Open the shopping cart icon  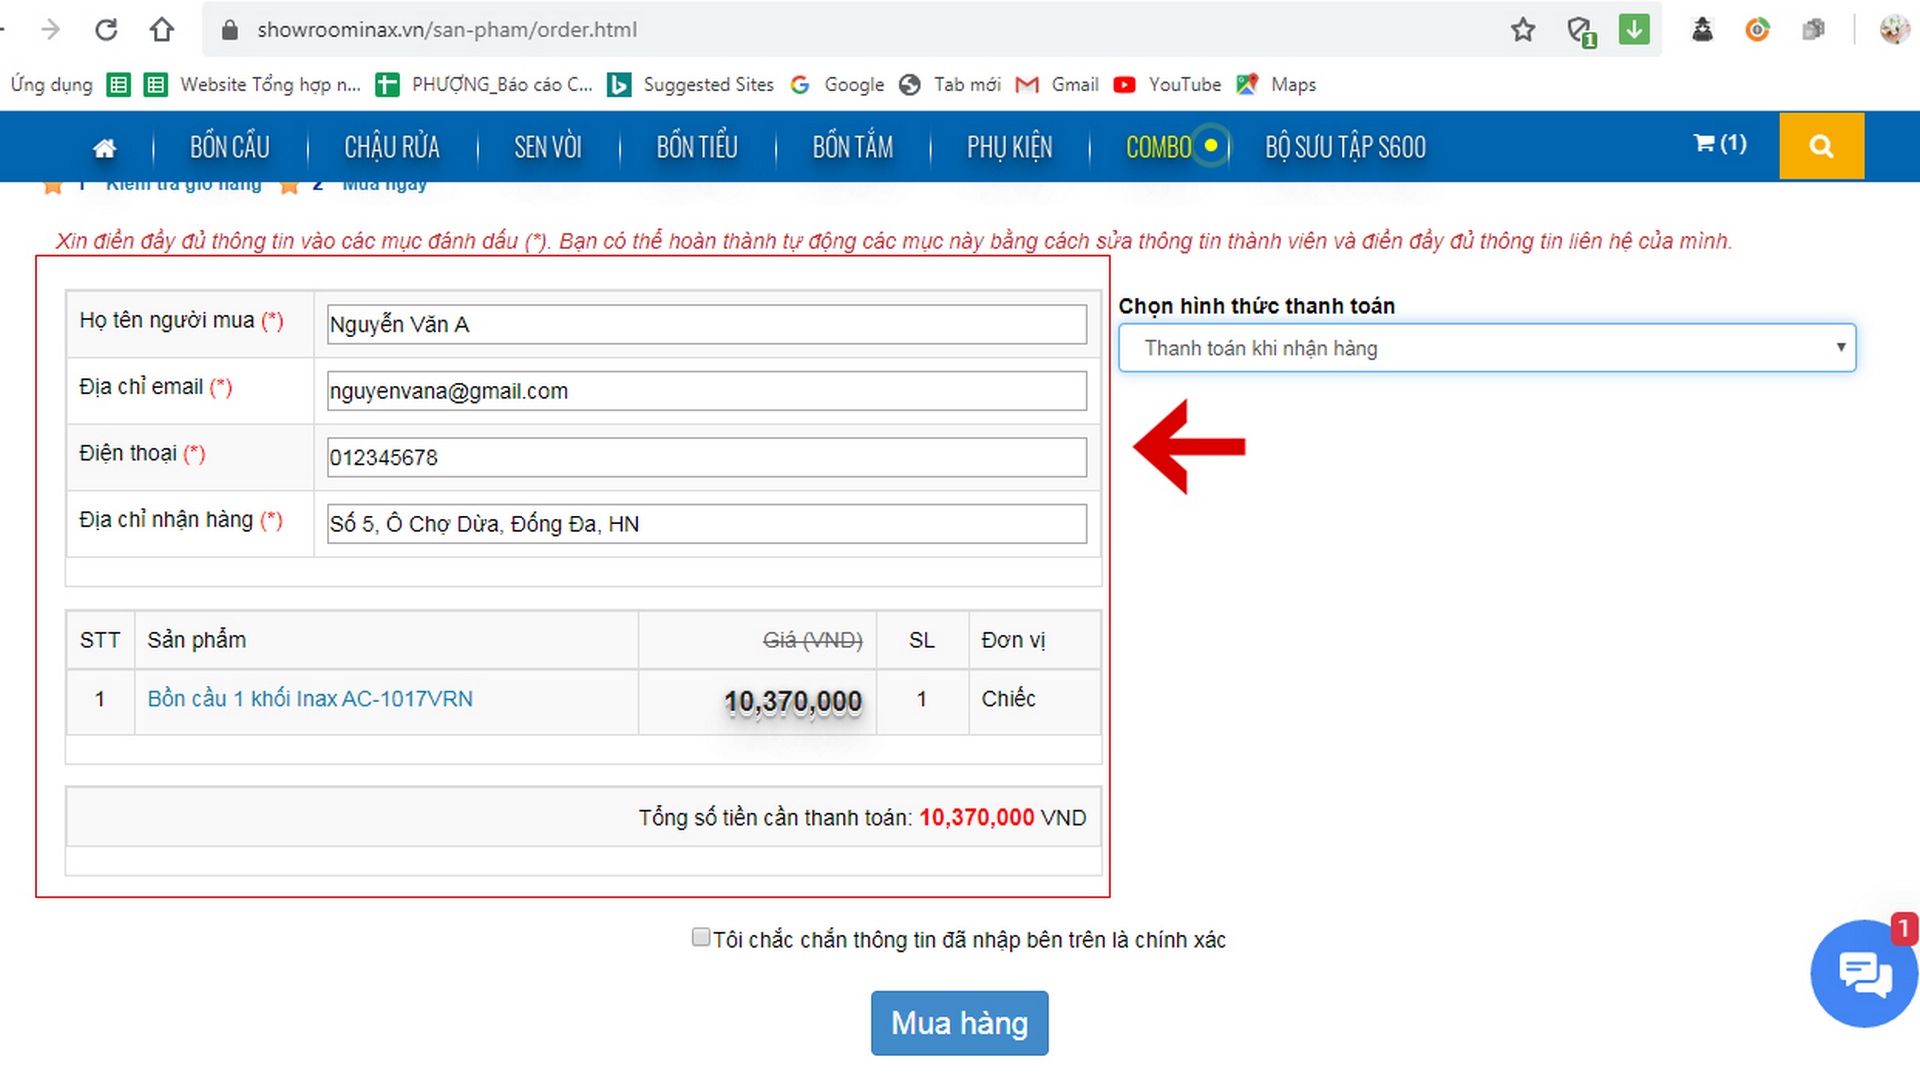click(x=1718, y=144)
